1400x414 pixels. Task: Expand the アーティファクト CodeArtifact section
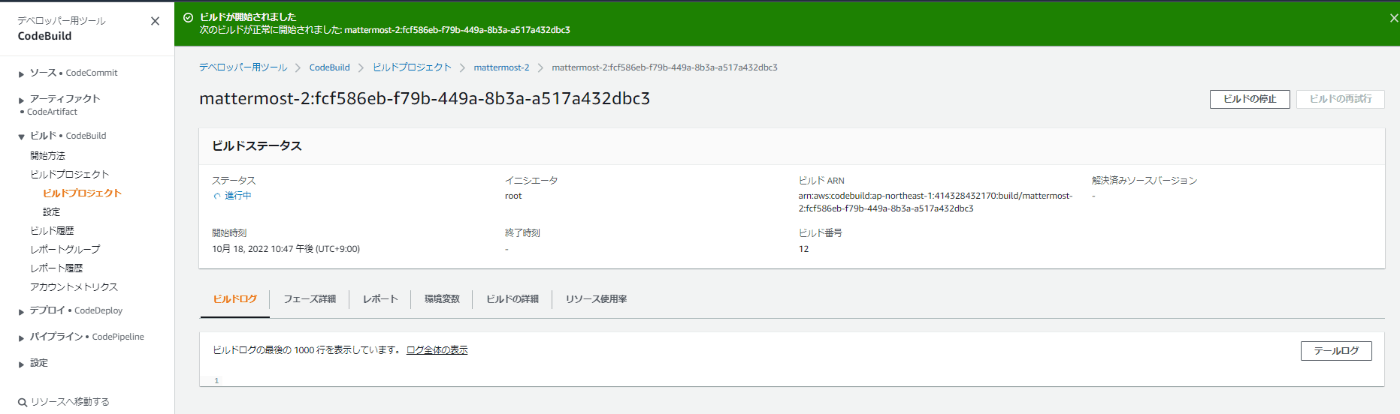point(21,100)
